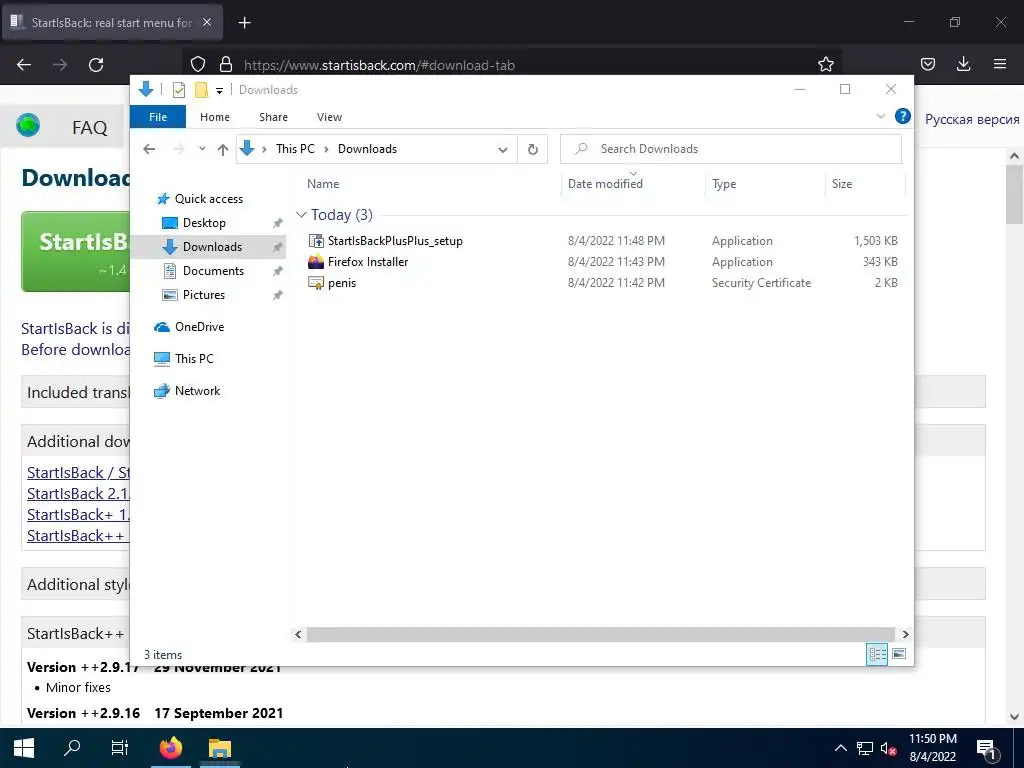
Task: Close the StartIsBack Firefox tab
Action: 207,22
